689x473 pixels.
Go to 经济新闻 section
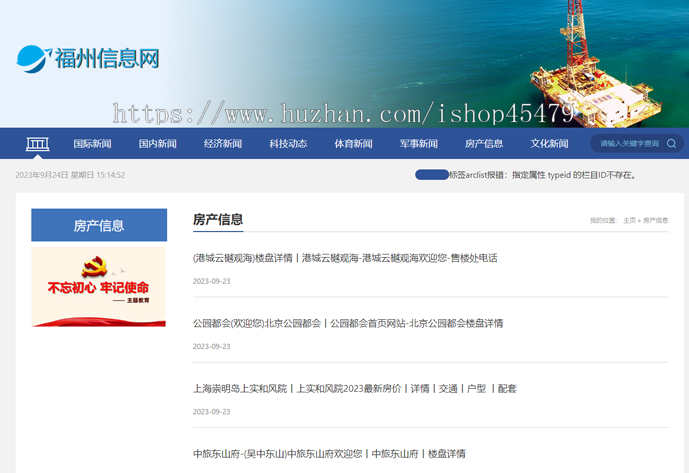click(x=223, y=144)
